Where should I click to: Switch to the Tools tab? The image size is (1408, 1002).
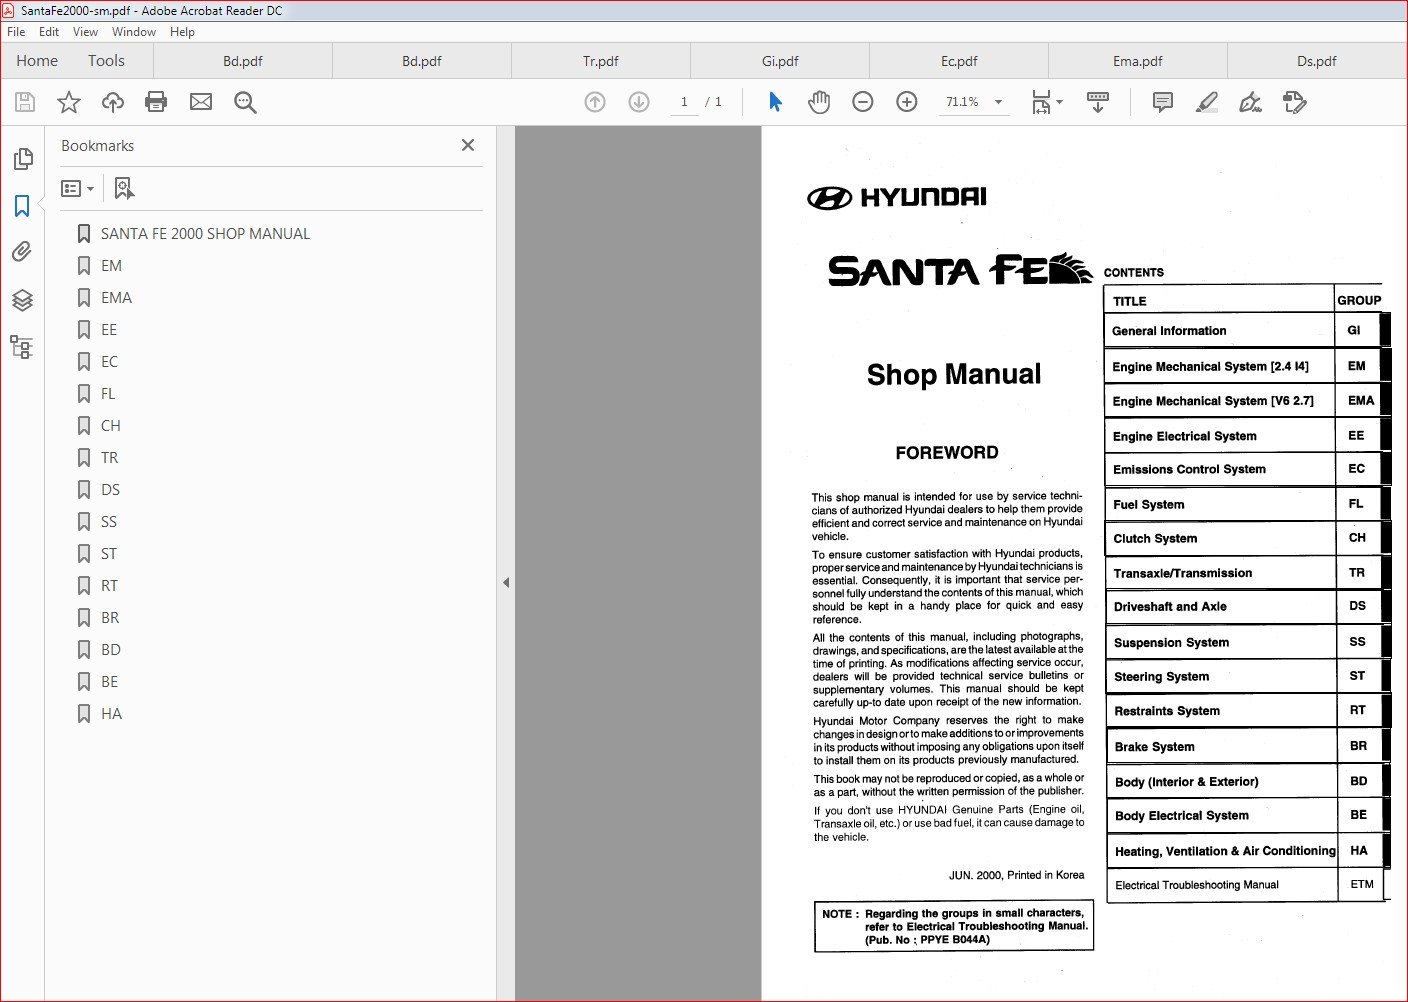tap(106, 61)
